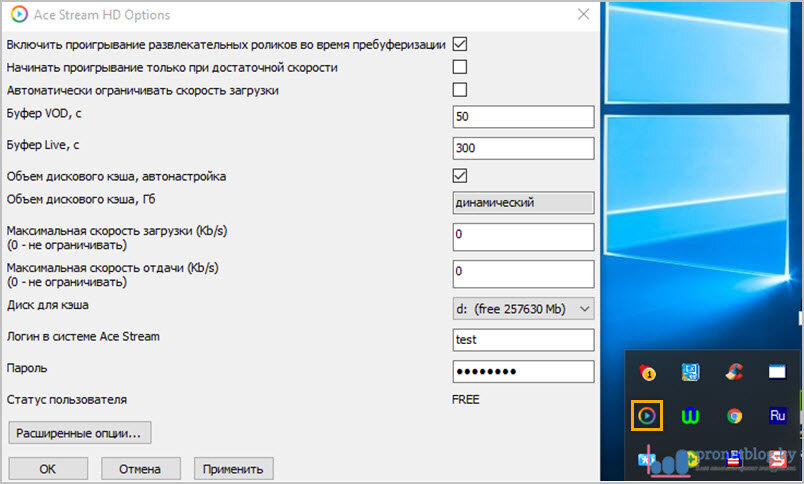Screen dimensions: 804x484
Task: Click the 'Буфер VOD, с' label
Action: 44,113
